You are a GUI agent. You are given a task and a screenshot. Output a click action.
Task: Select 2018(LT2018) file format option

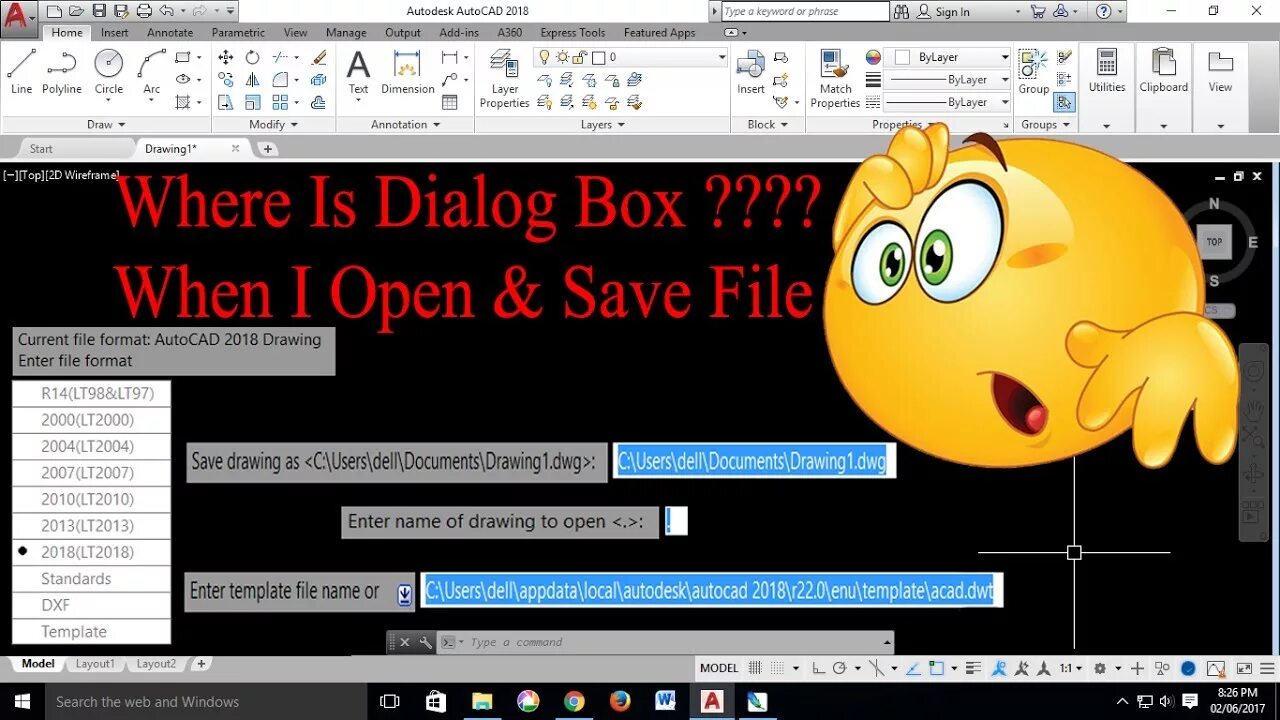click(91, 552)
